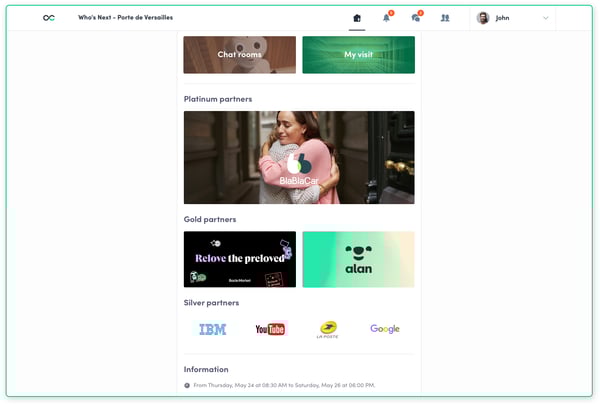Viewport: 600px width, 405px height.
Task: Open the BlaBlaCar platinum partner banner
Action: coord(299,157)
